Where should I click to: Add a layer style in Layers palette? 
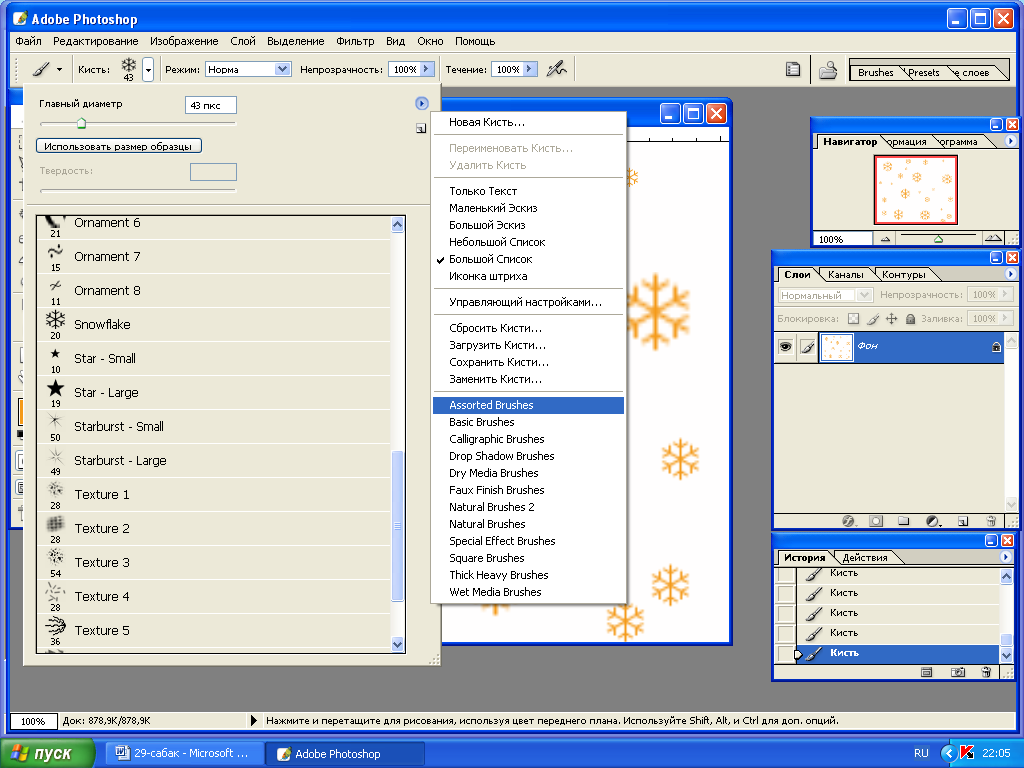pyautogui.click(x=848, y=520)
